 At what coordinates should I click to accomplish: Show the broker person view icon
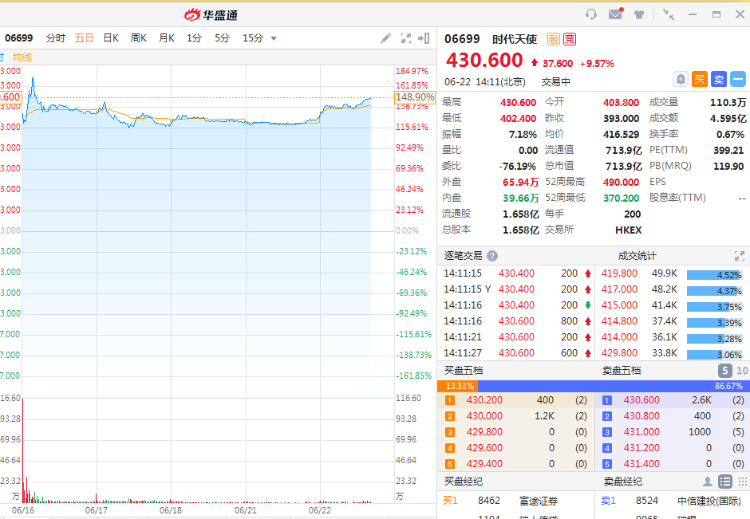point(707,481)
